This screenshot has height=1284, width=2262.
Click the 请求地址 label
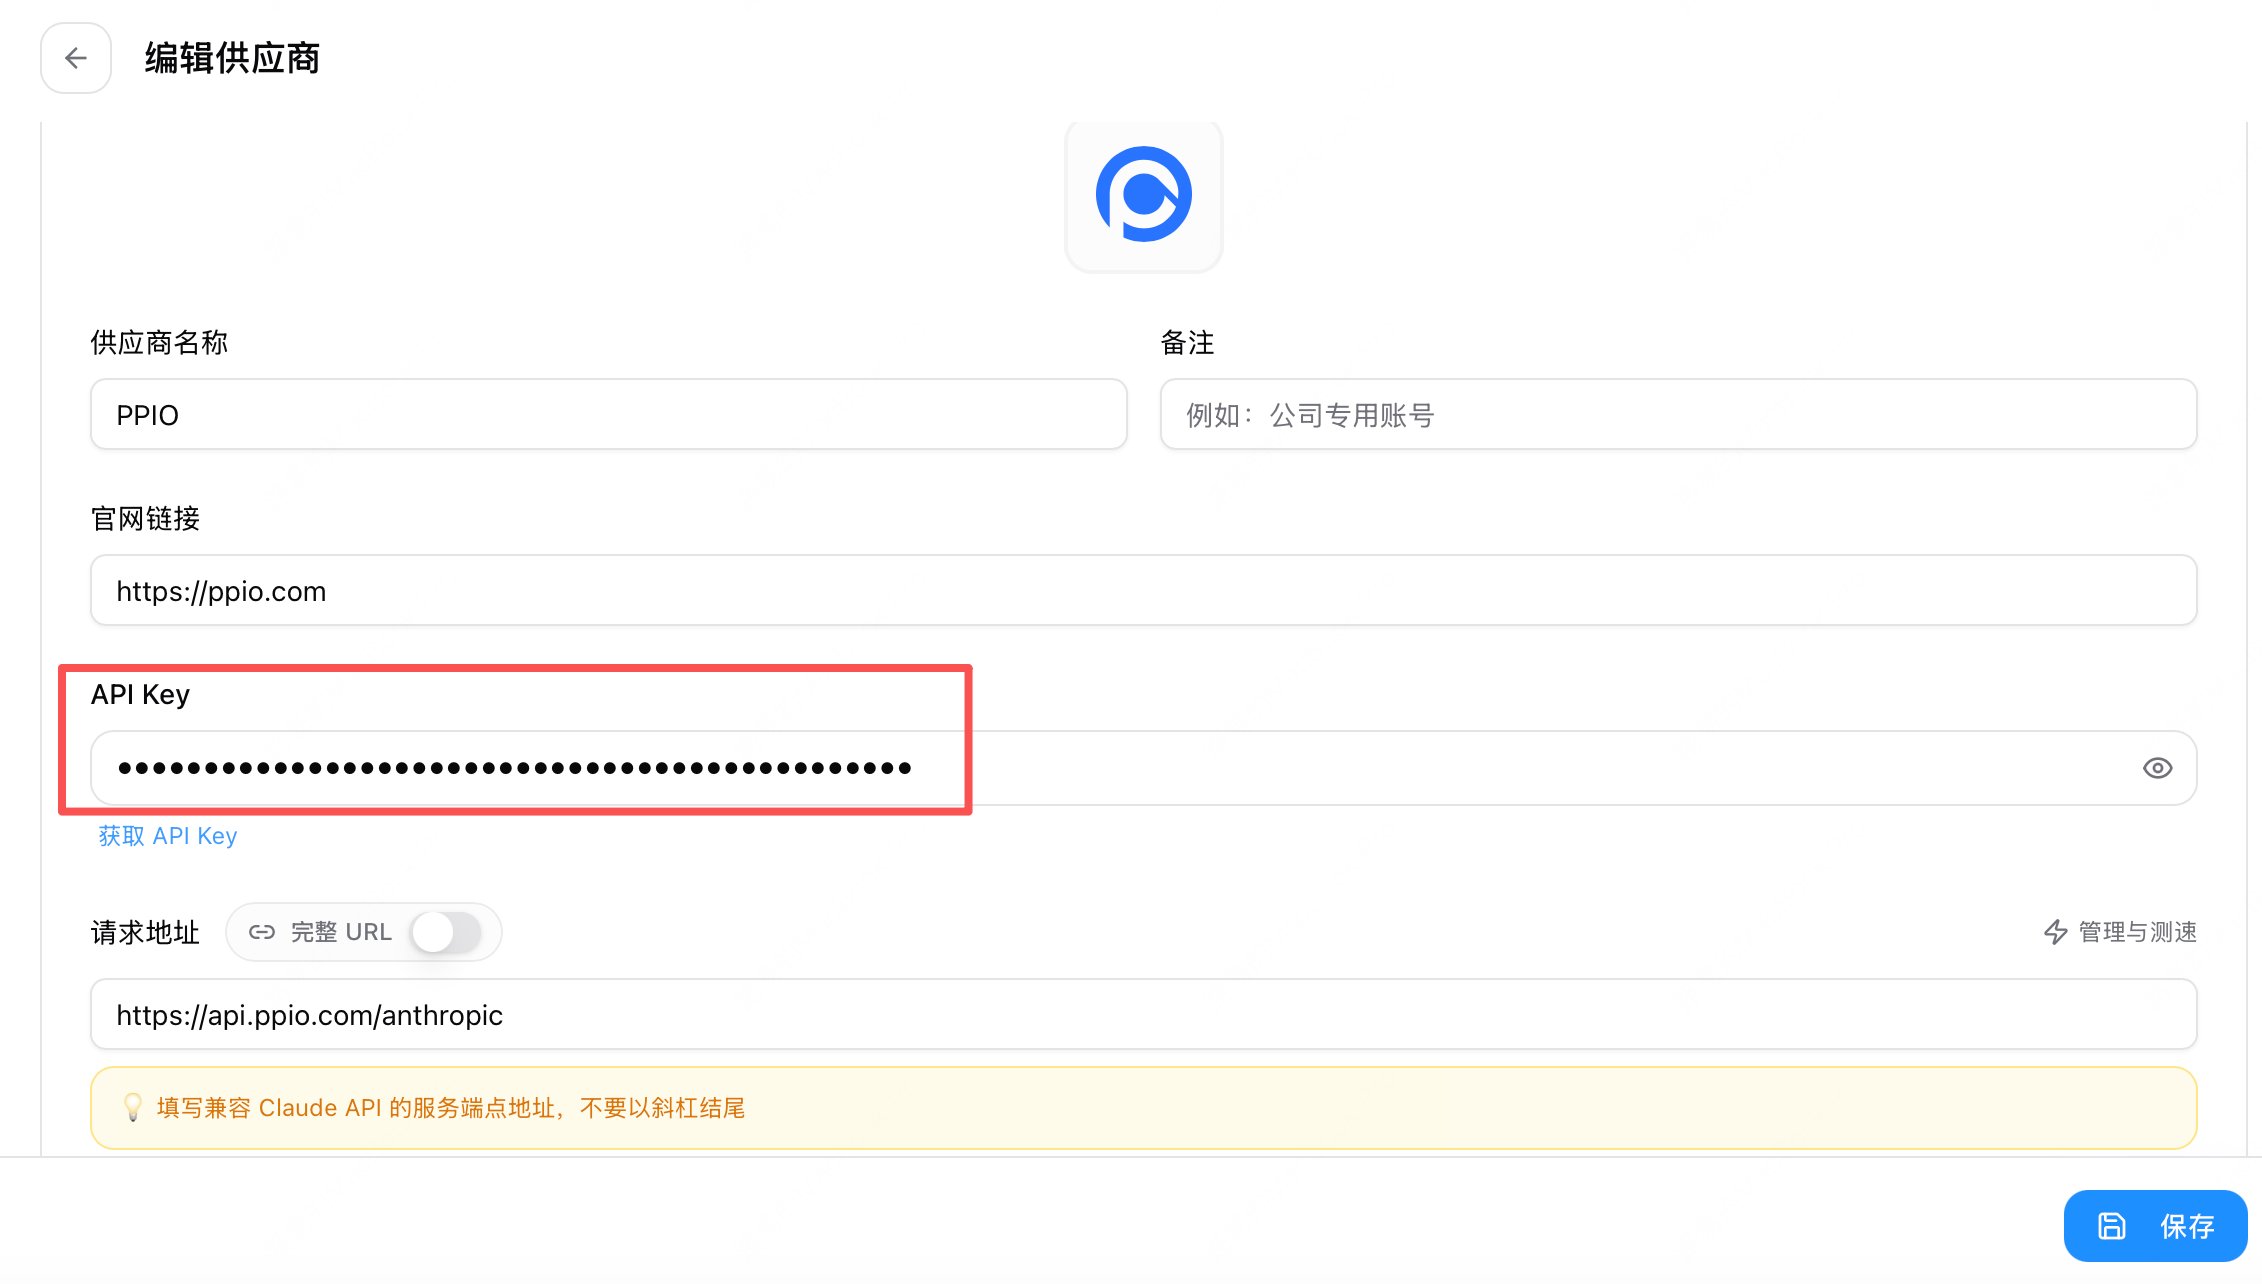(145, 932)
